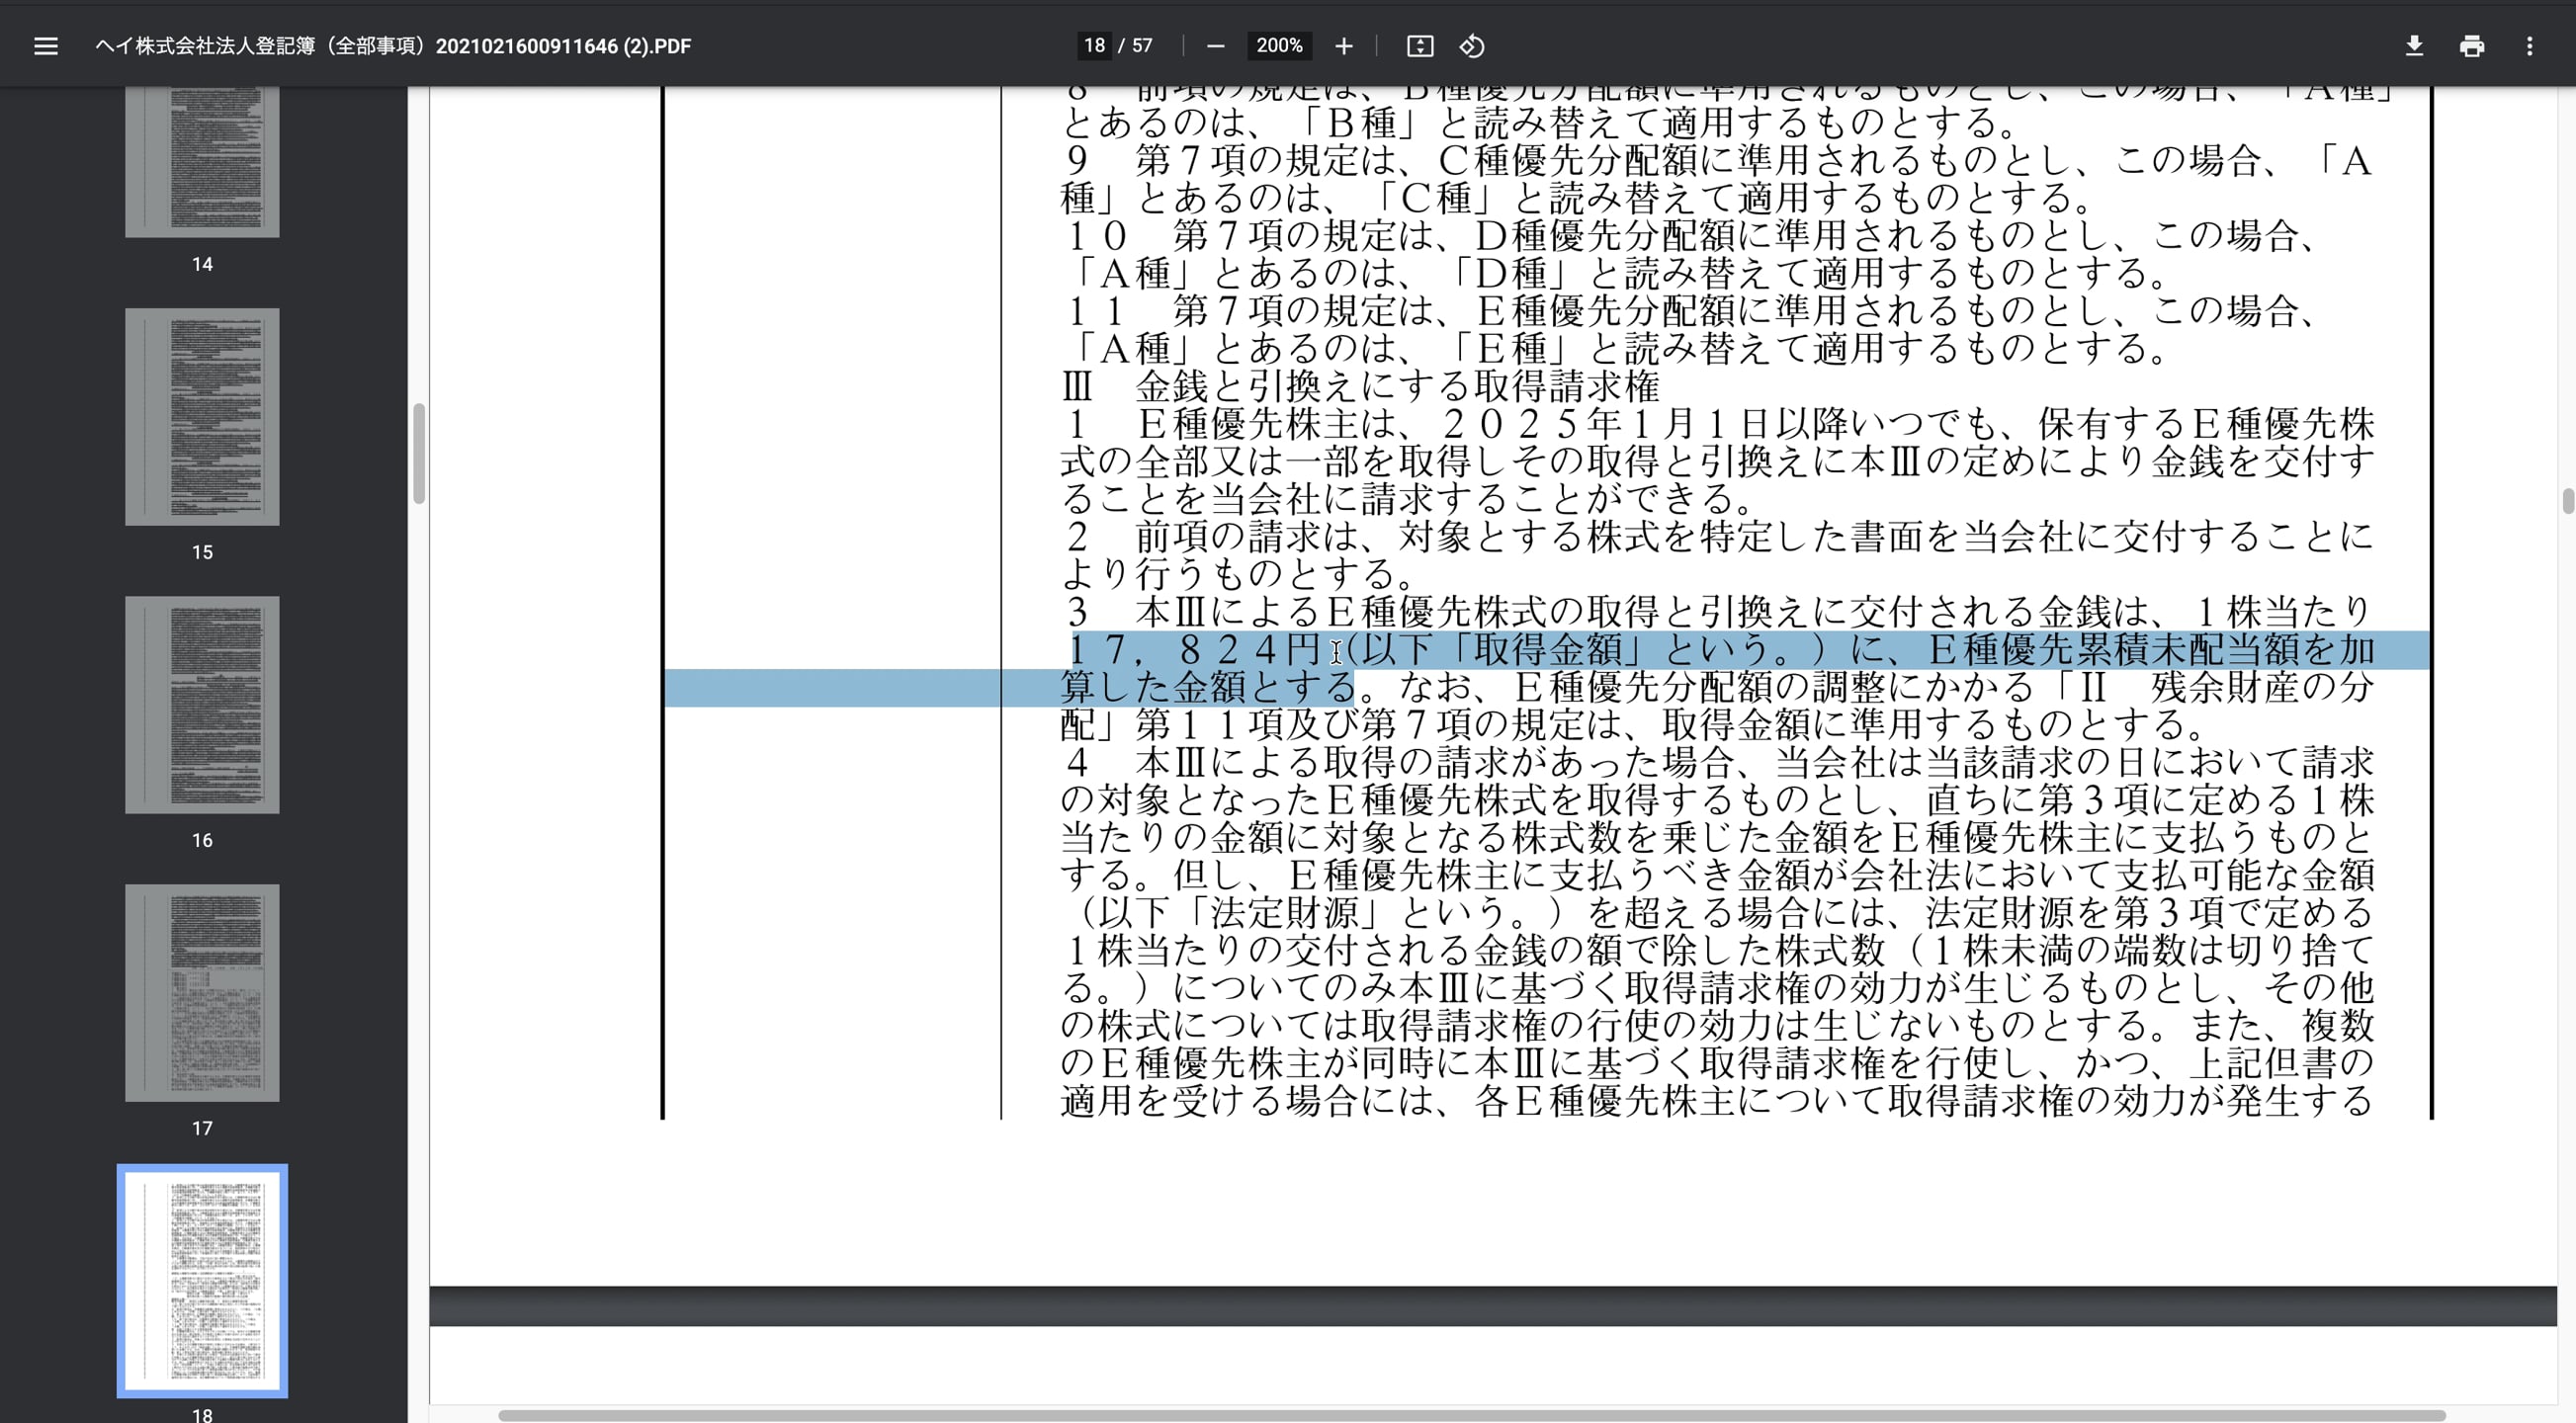This screenshot has height=1423, width=2576.
Task: Click the horizontal scrollbar at the bottom
Action: click(1470, 1415)
